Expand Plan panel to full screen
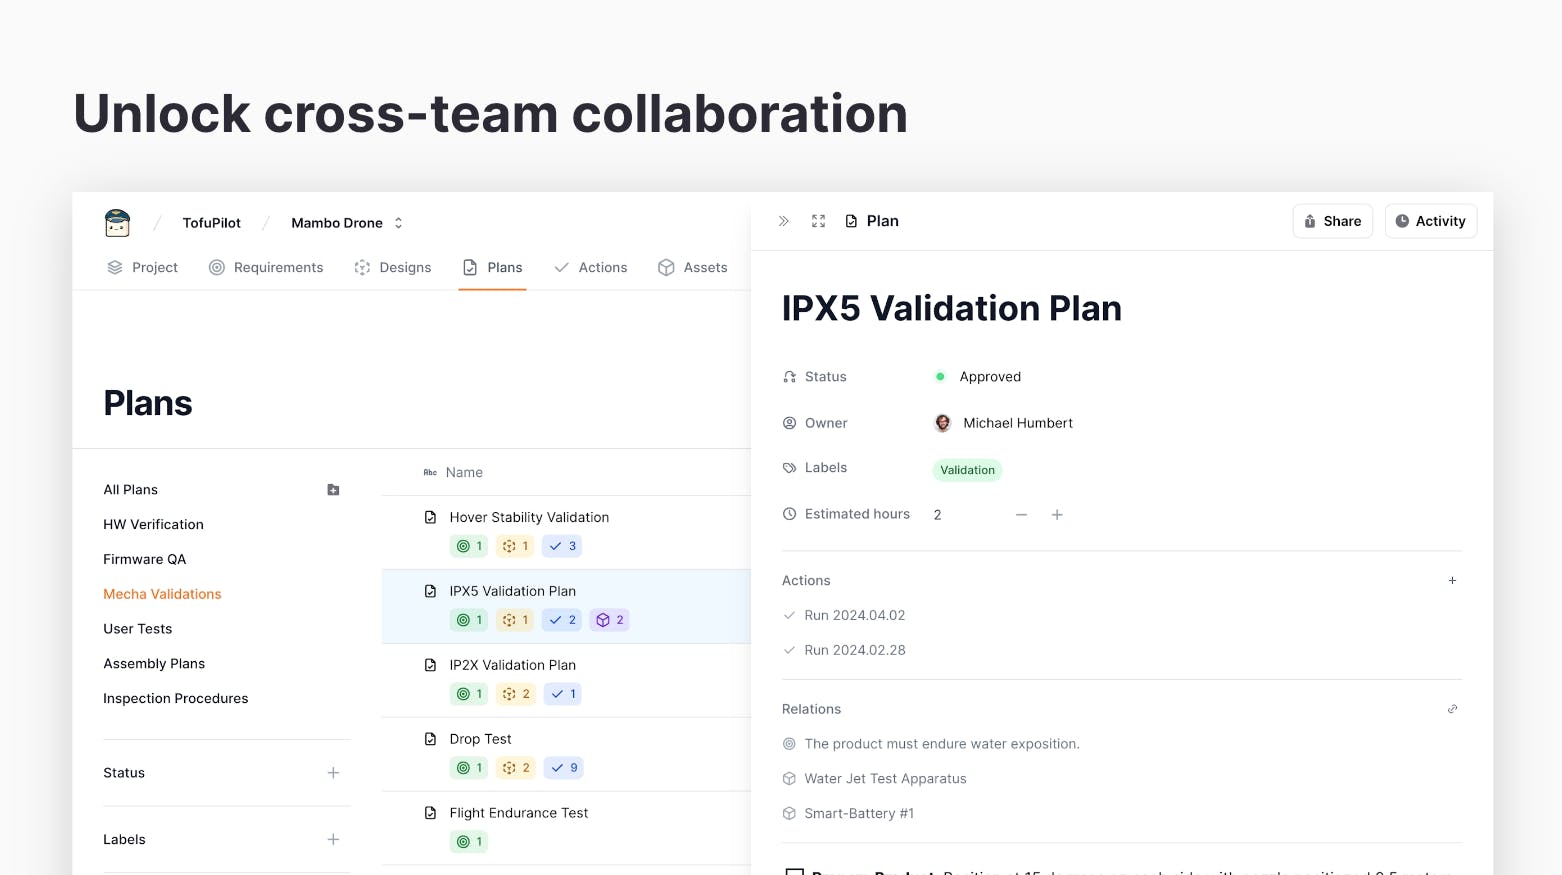1562x875 pixels. point(818,221)
